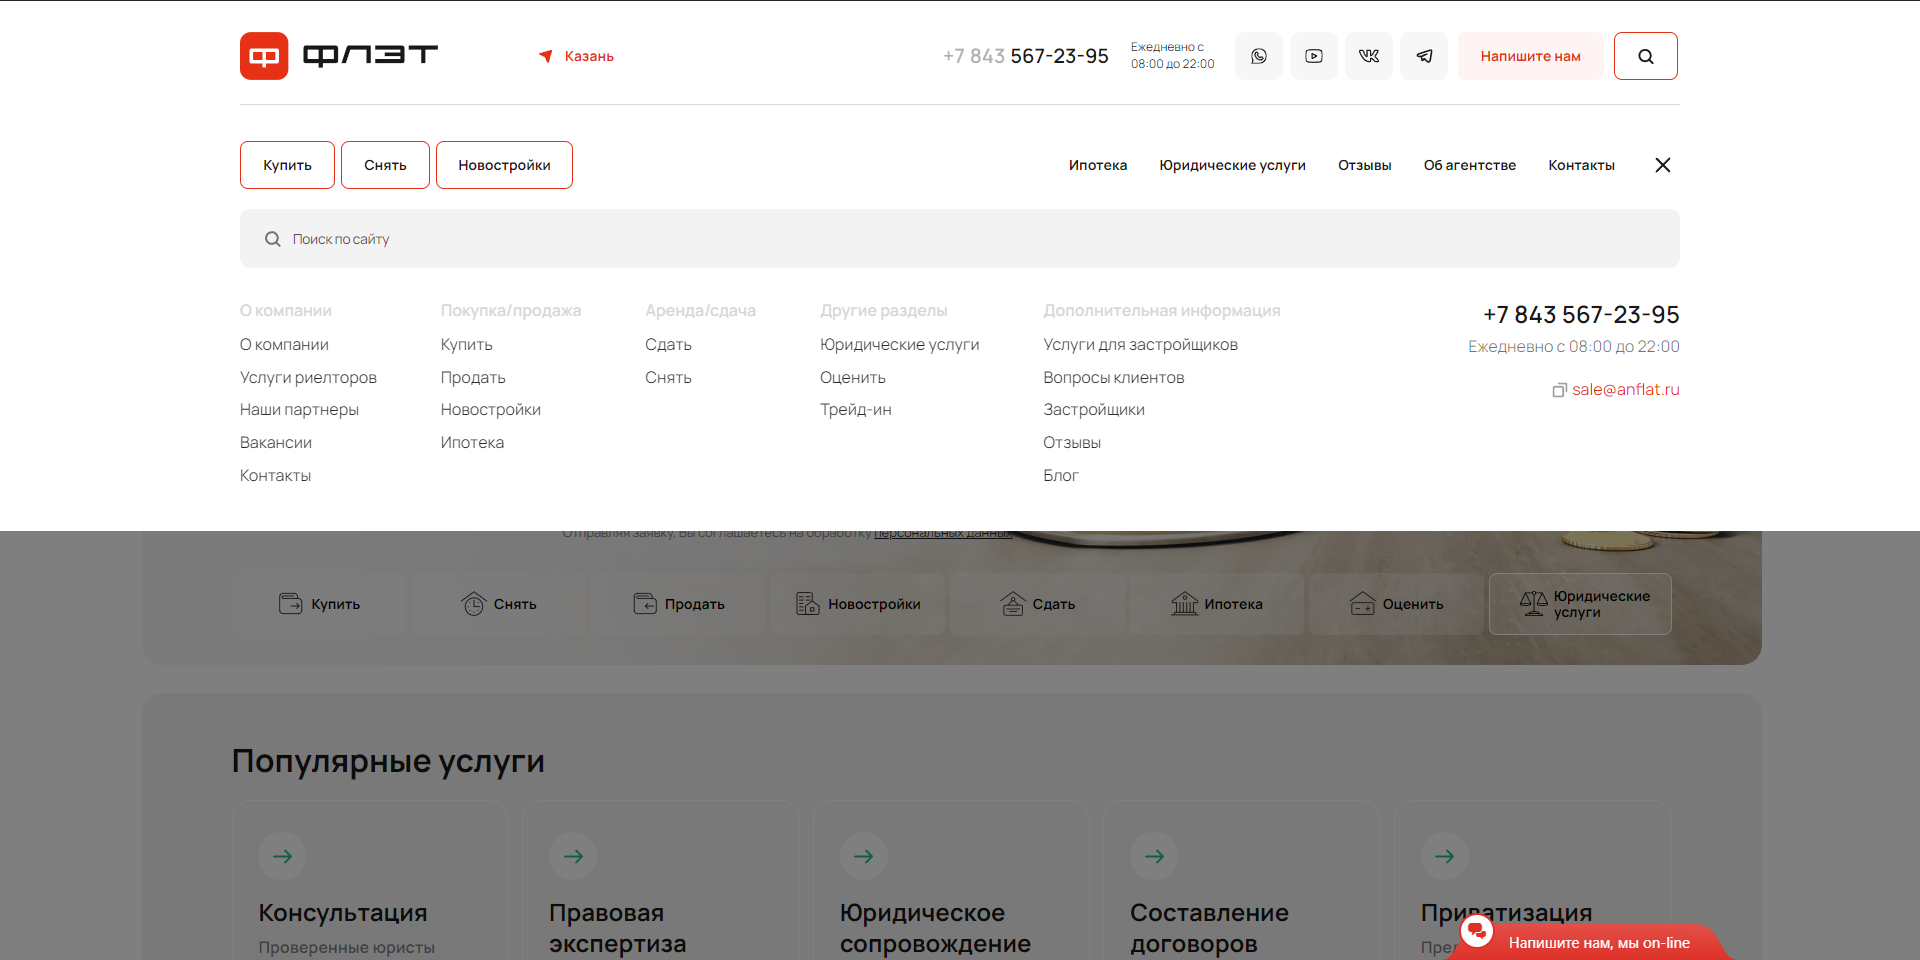Image resolution: width=1920 pixels, height=960 pixels.
Task: Click the Купить icon tile in hero
Action: (320, 604)
